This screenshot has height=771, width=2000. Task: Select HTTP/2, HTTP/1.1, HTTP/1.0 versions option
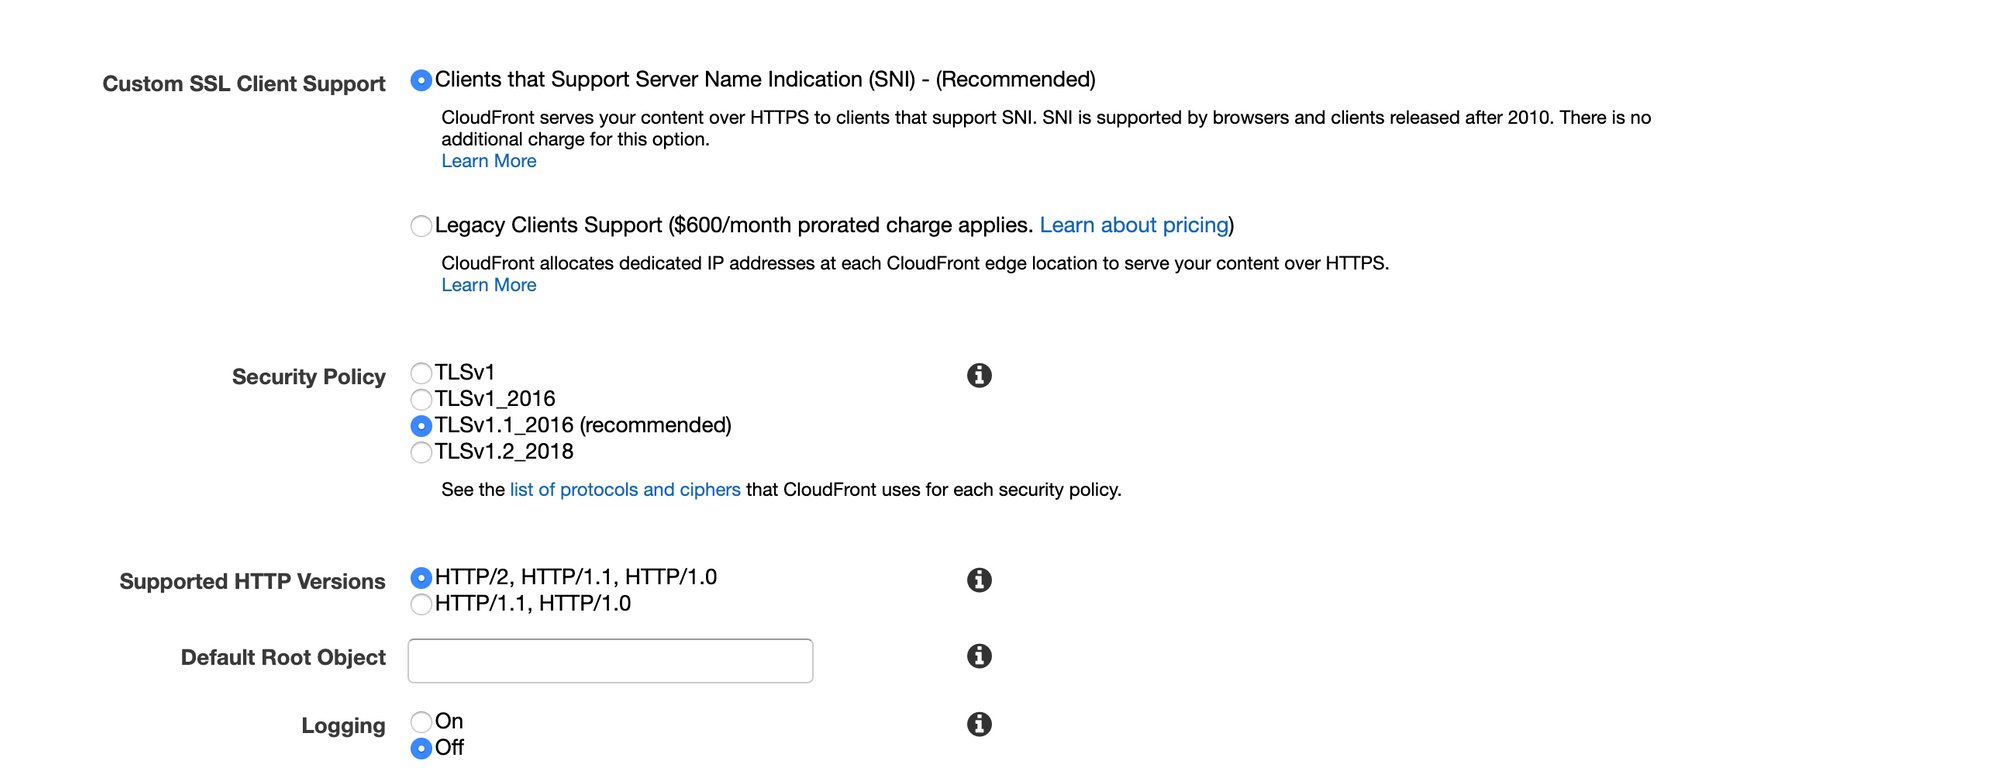(x=421, y=578)
